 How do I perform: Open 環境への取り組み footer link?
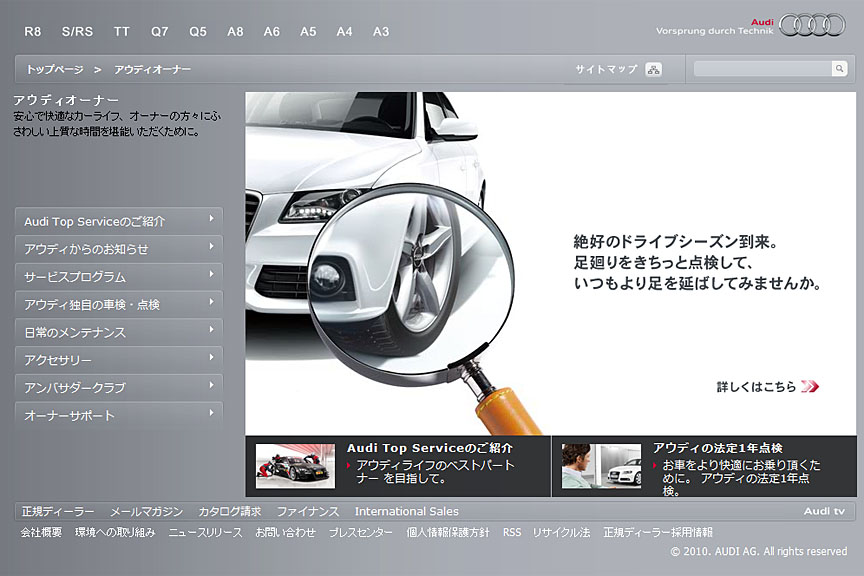[x=115, y=532]
